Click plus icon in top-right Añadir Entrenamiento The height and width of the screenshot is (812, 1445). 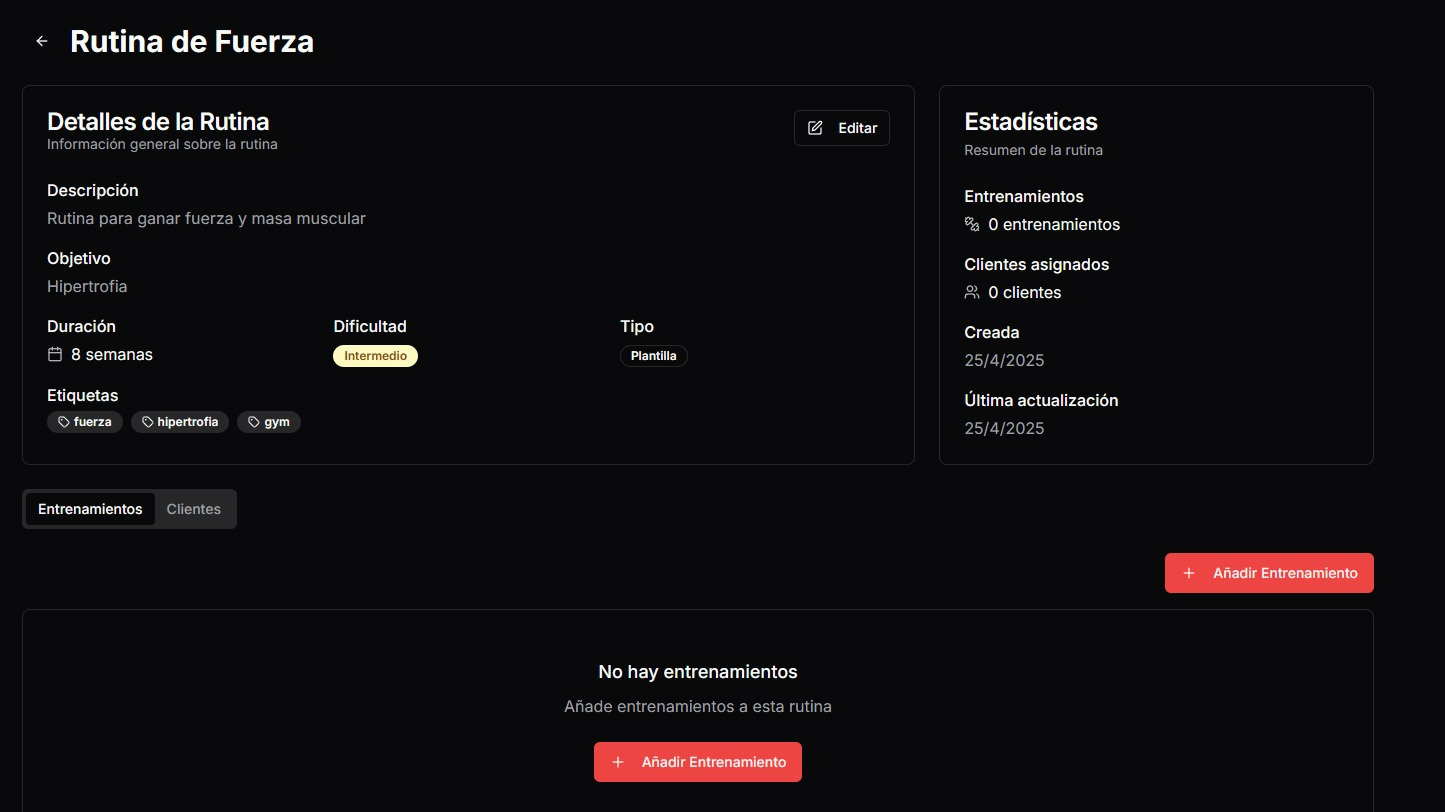[x=1189, y=573]
